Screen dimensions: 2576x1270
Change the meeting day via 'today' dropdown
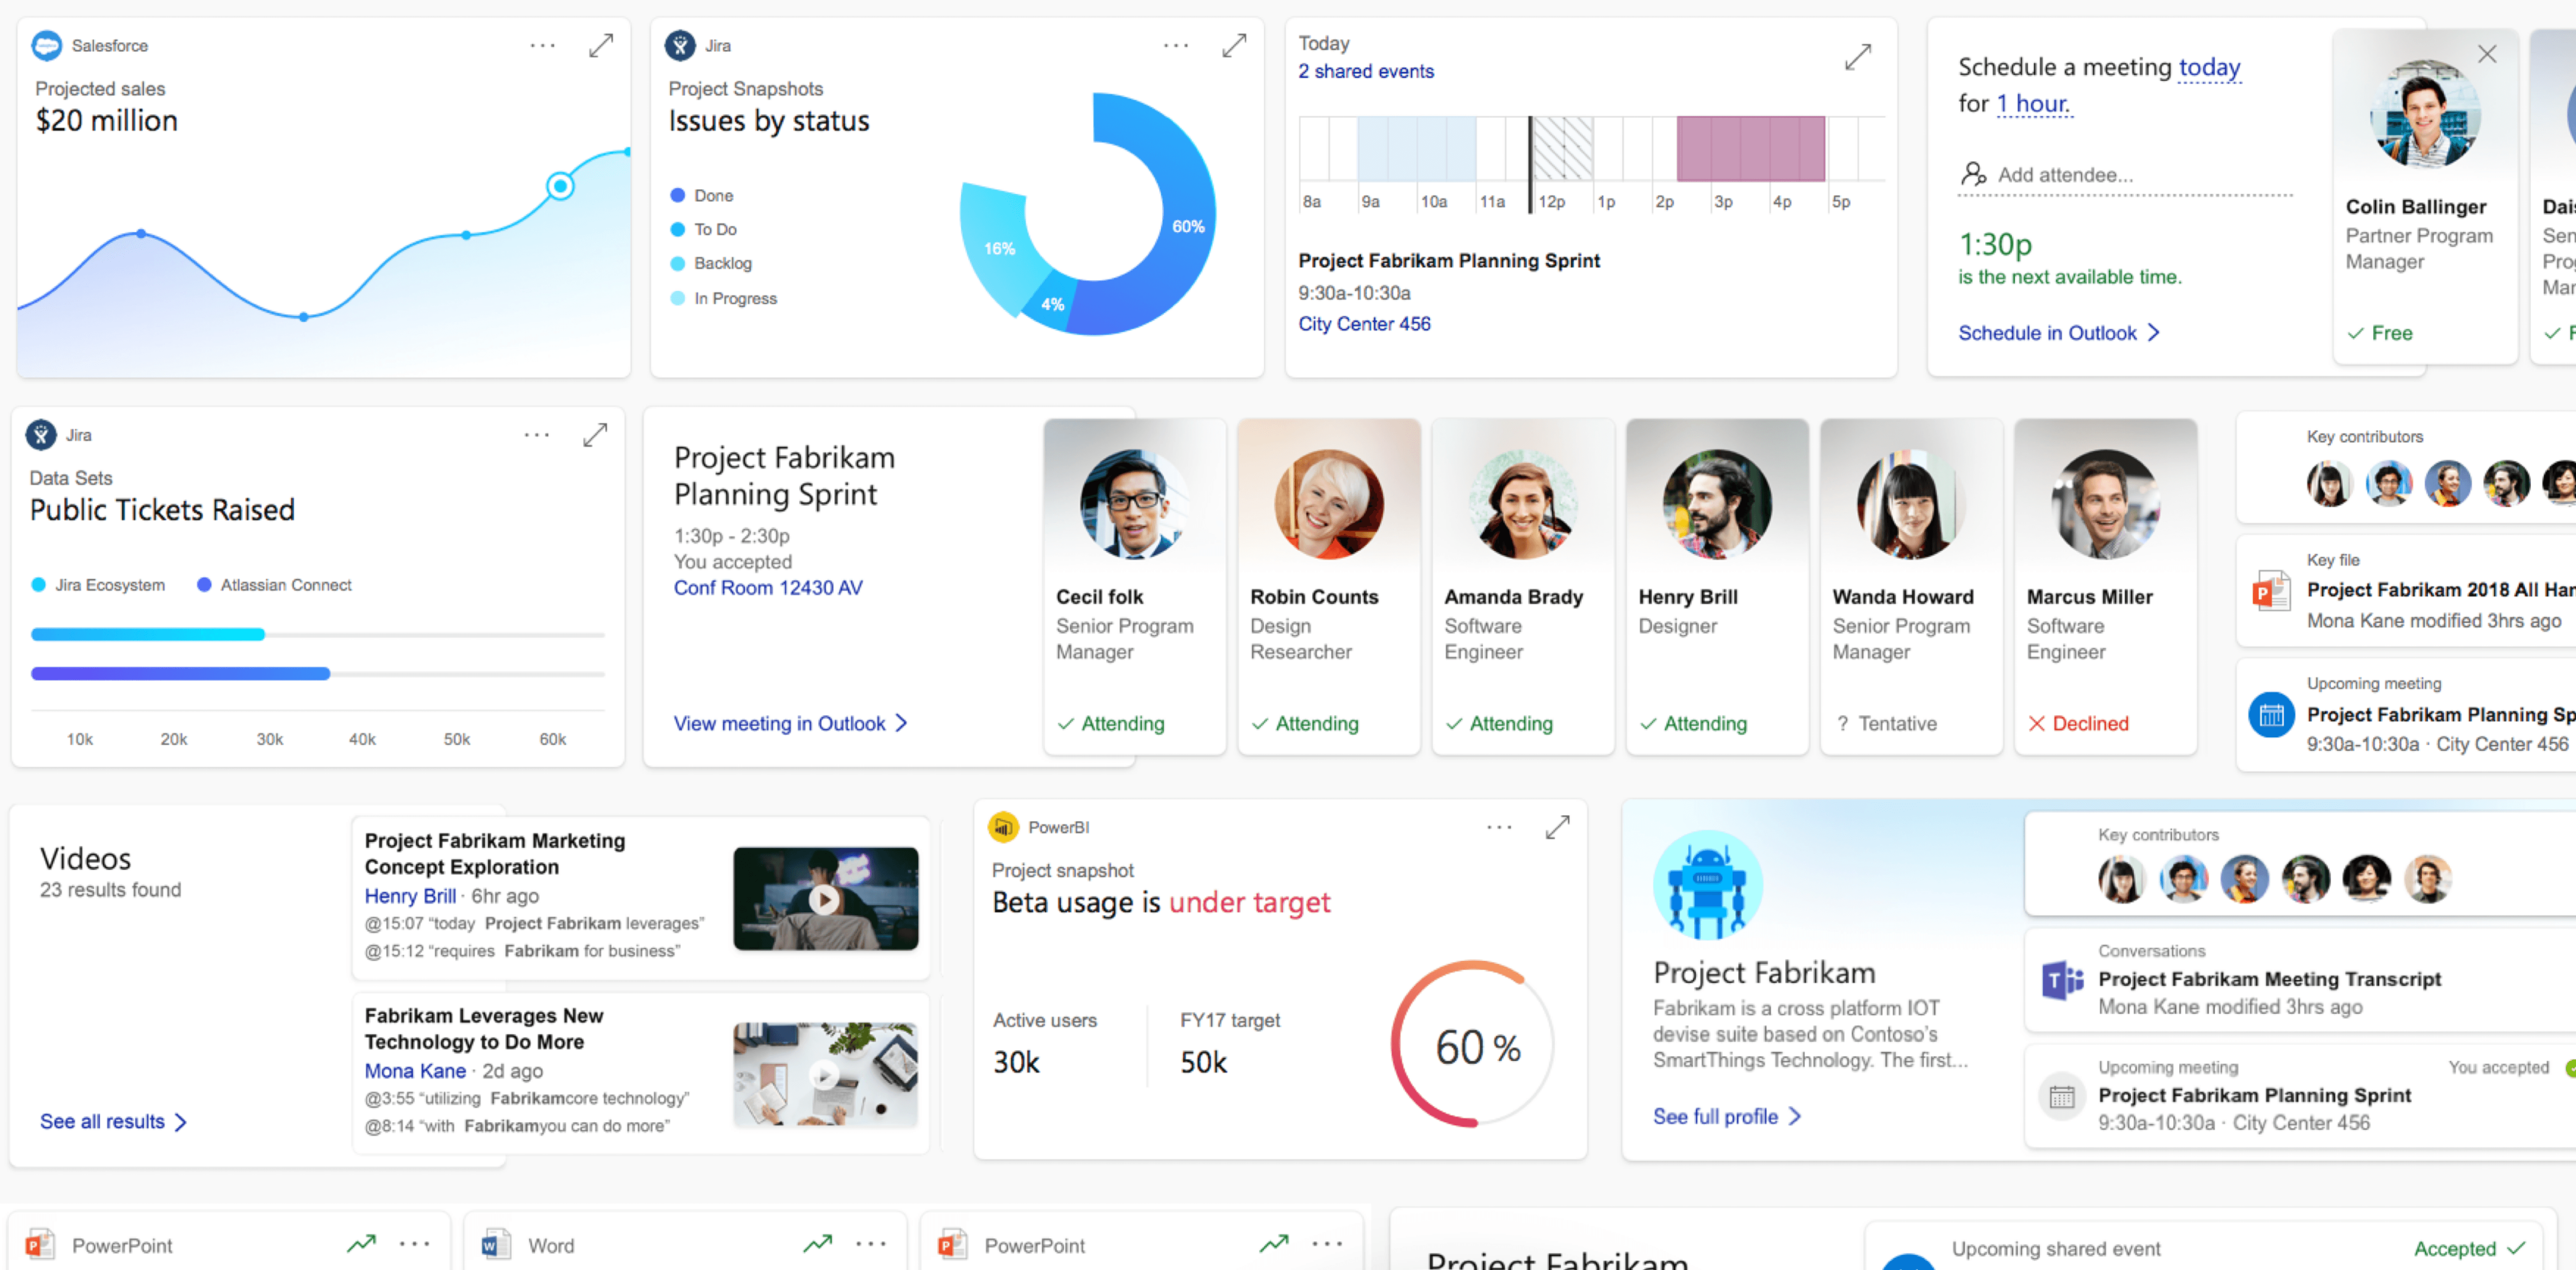(2208, 68)
